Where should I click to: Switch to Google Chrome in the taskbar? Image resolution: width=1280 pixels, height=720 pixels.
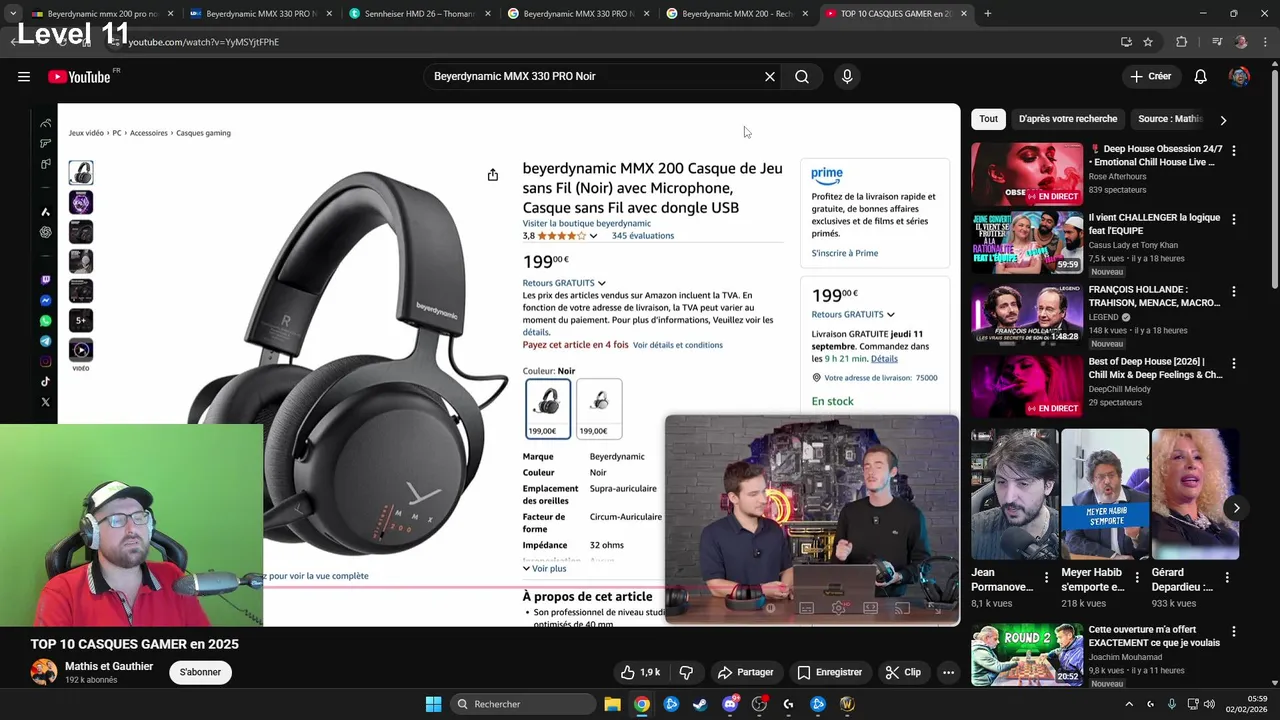coord(642,704)
